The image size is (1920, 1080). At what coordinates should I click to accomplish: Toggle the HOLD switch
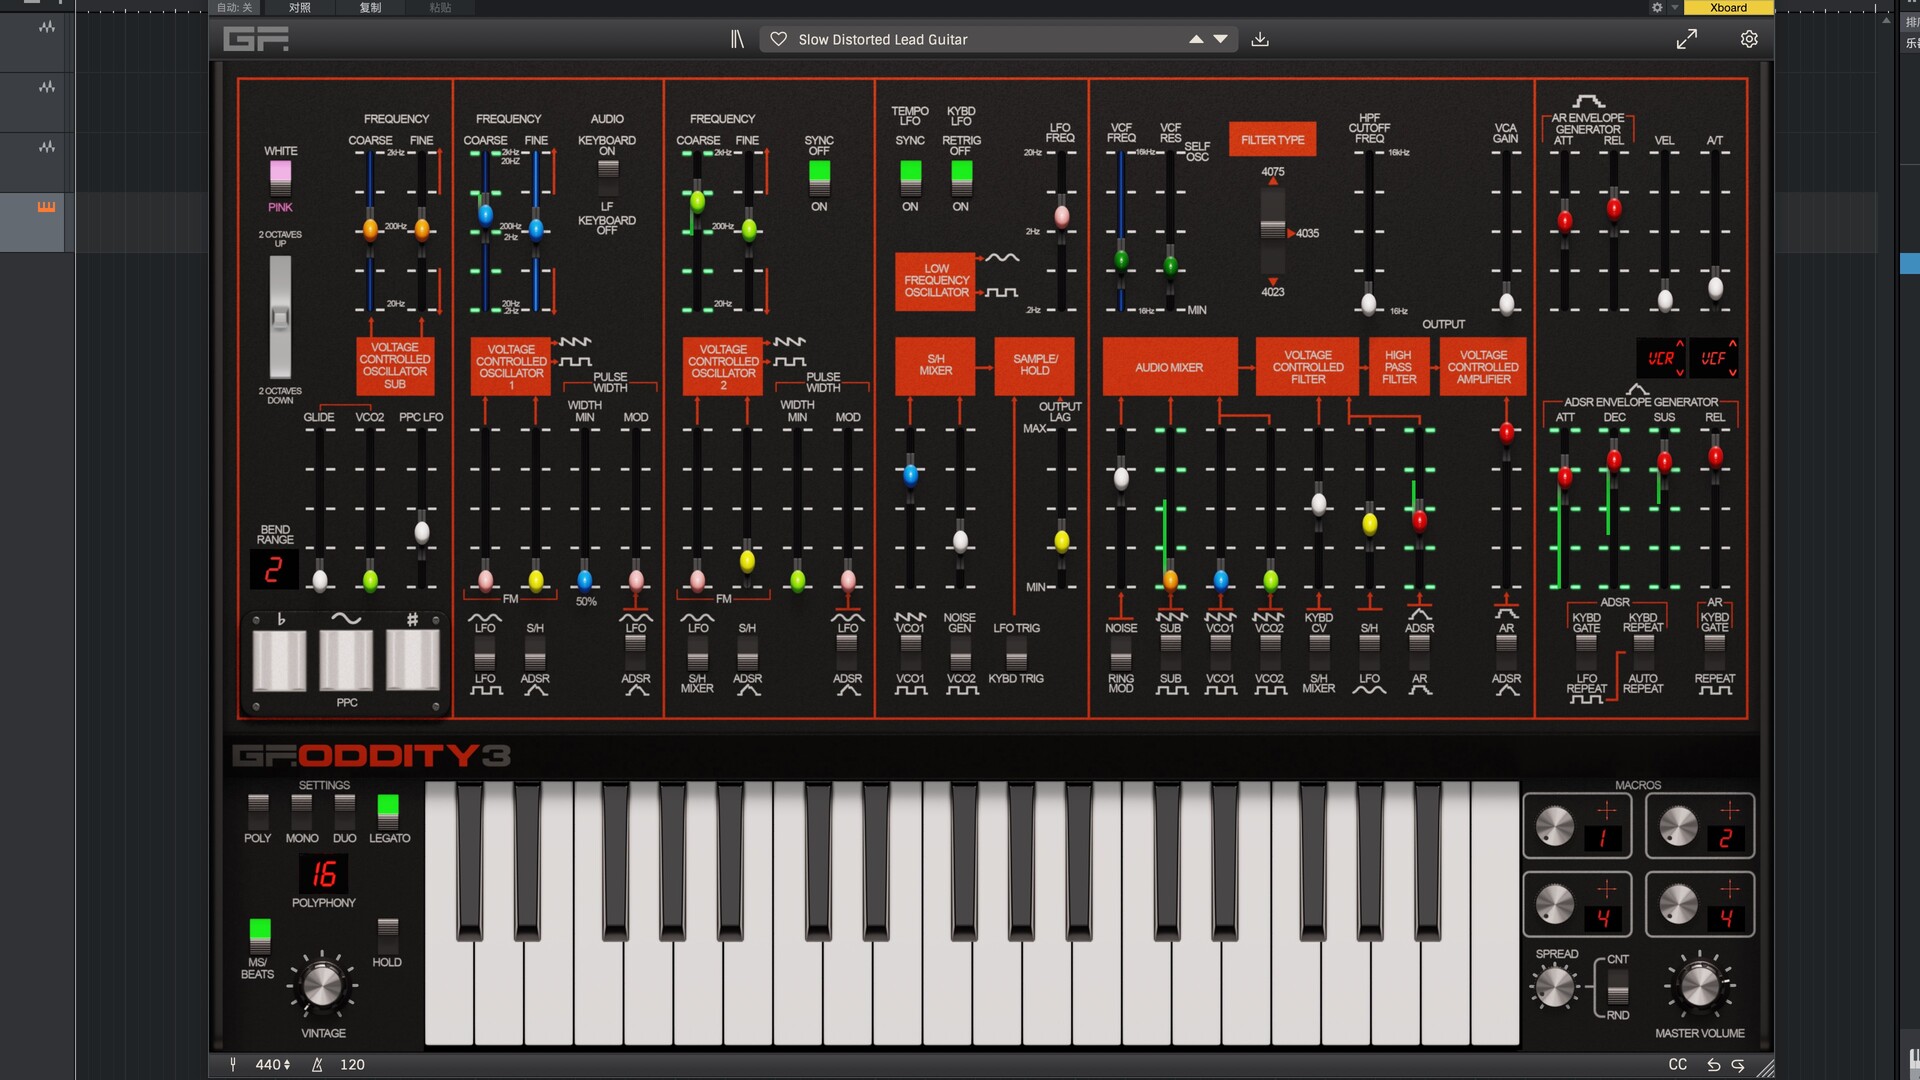pyautogui.click(x=388, y=935)
